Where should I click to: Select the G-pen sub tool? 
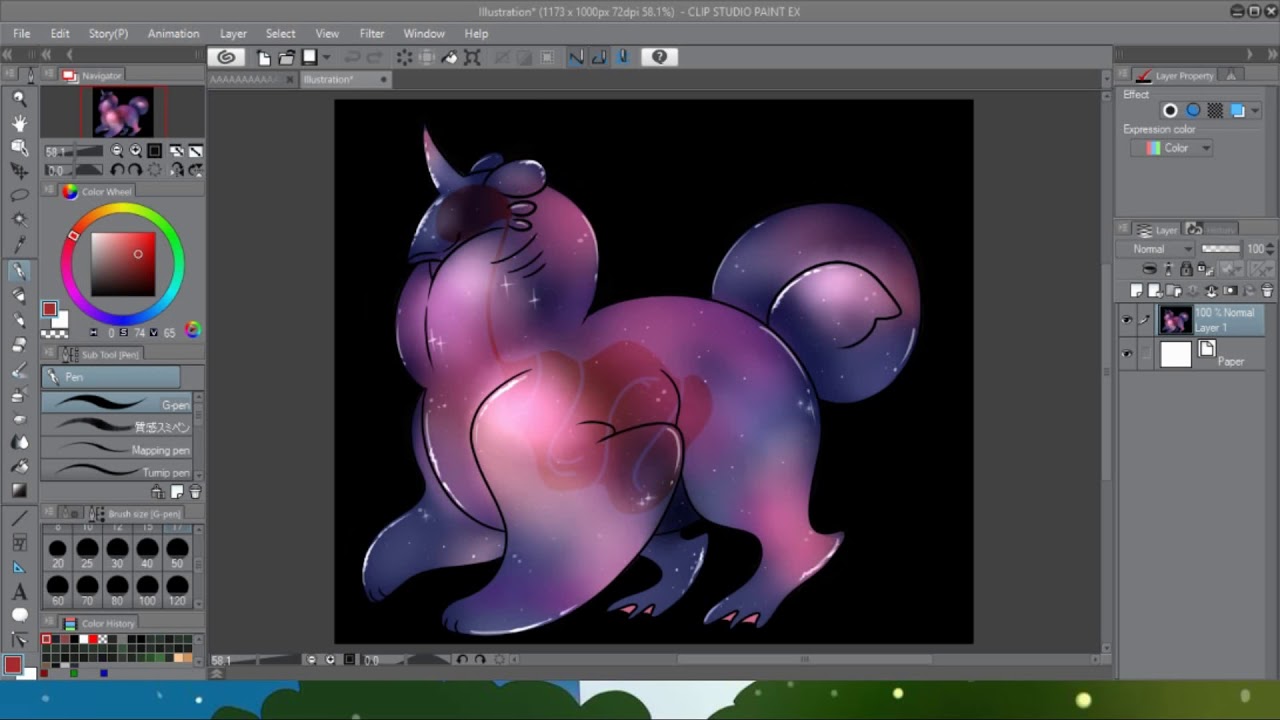point(117,402)
